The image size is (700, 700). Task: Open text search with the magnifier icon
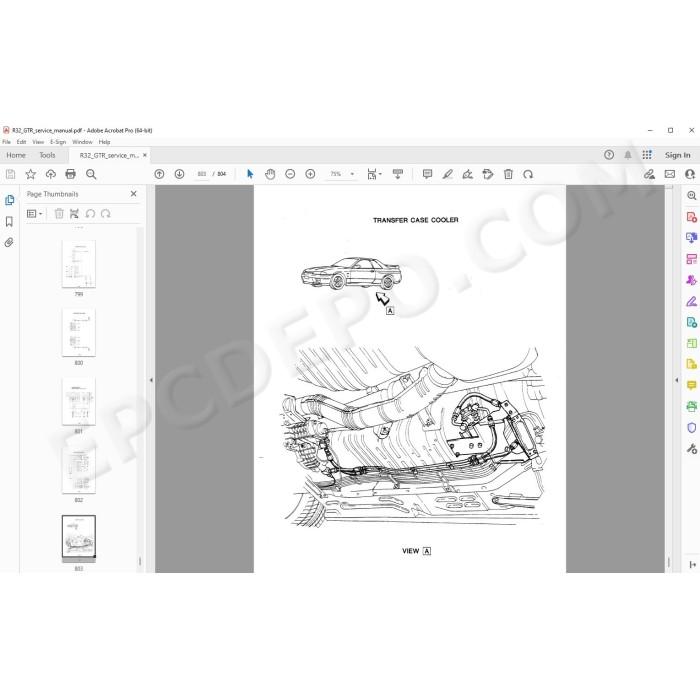[x=91, y=174]
